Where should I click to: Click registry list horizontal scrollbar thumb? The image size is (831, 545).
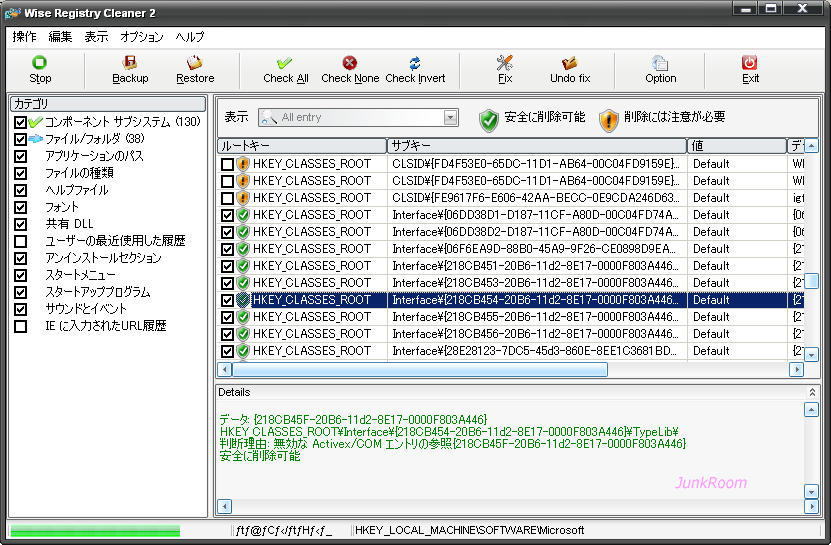pyautogui.click(x=420, y=370)
